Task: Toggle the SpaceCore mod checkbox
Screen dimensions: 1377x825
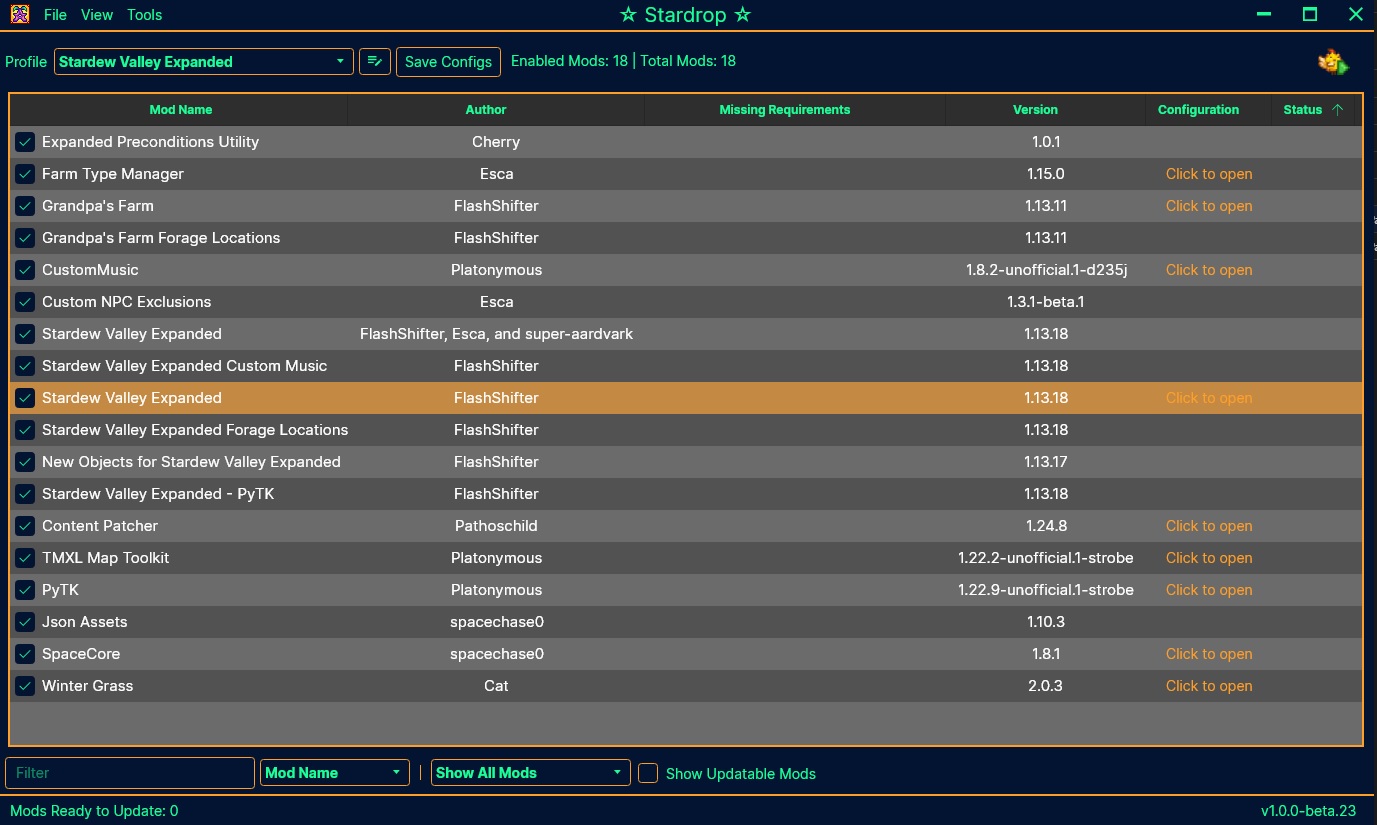Action: coord(25,654)
